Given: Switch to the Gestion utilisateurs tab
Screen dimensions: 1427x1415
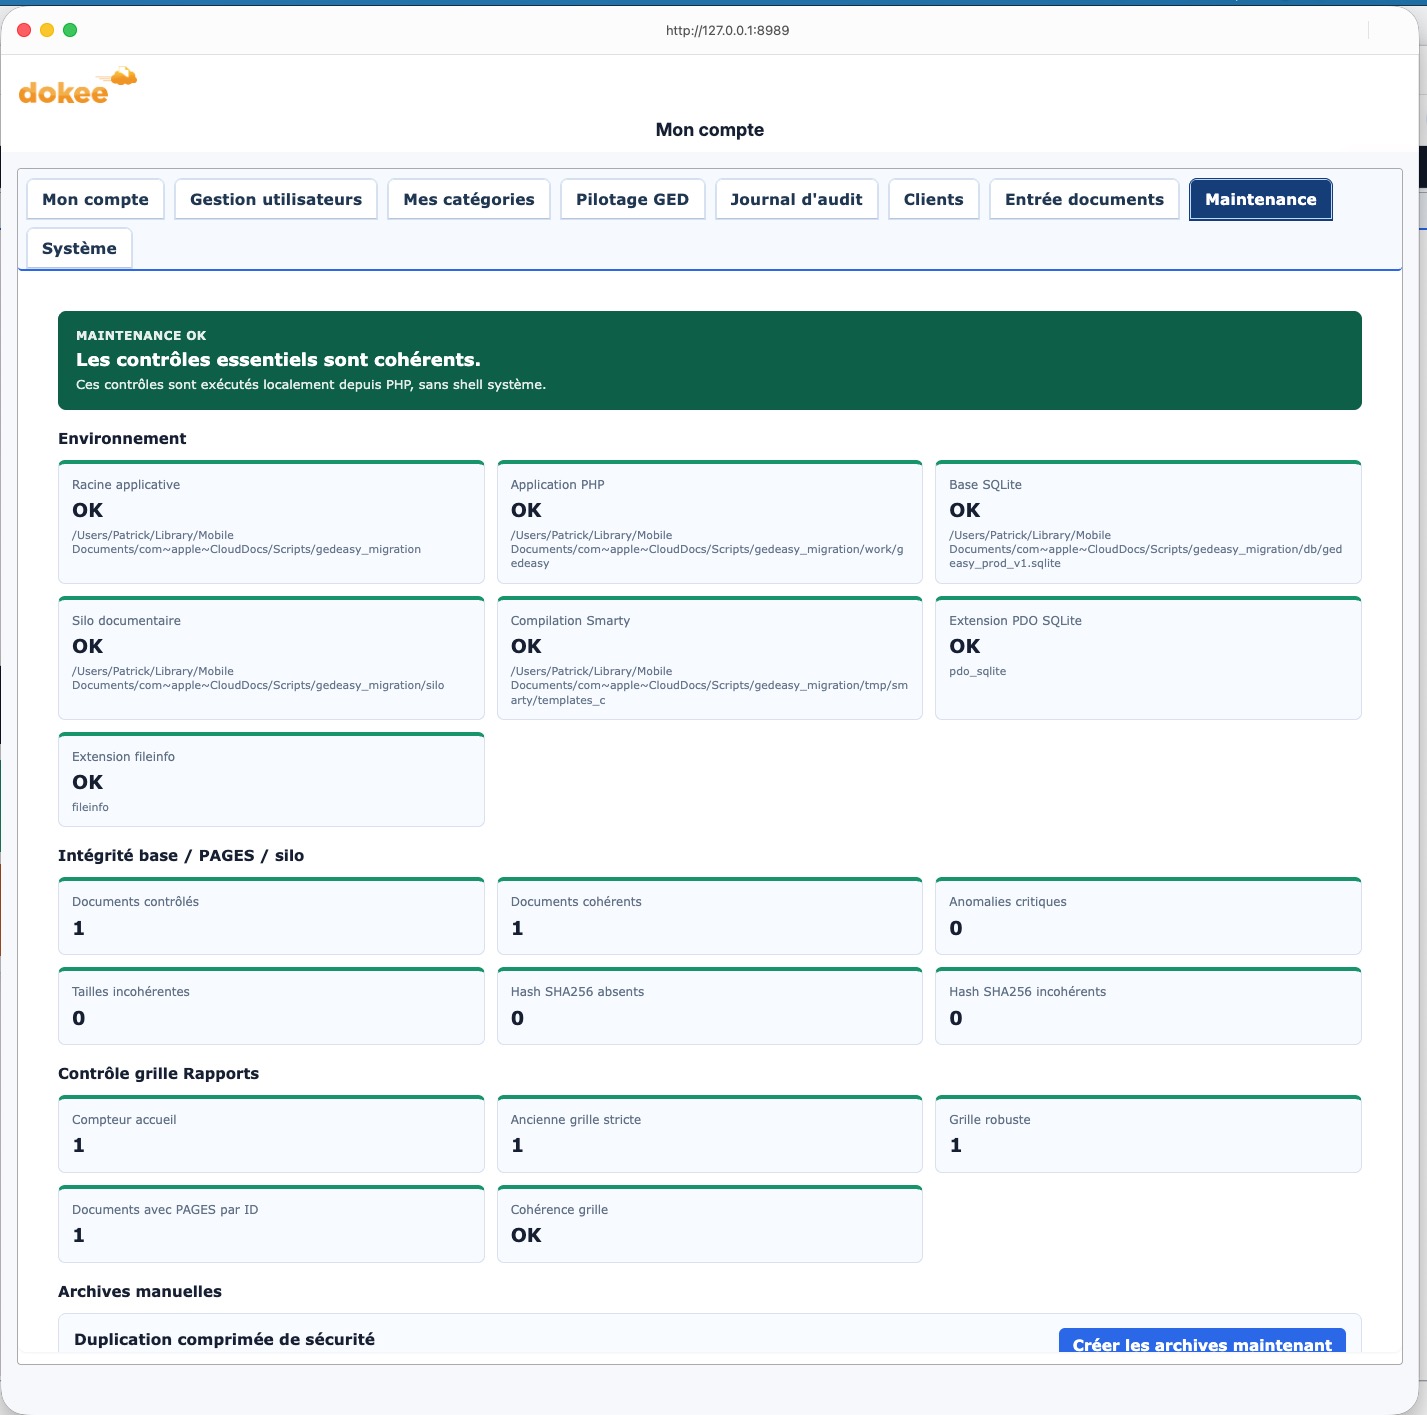Looking at the screenshot, I should point(276,199).
